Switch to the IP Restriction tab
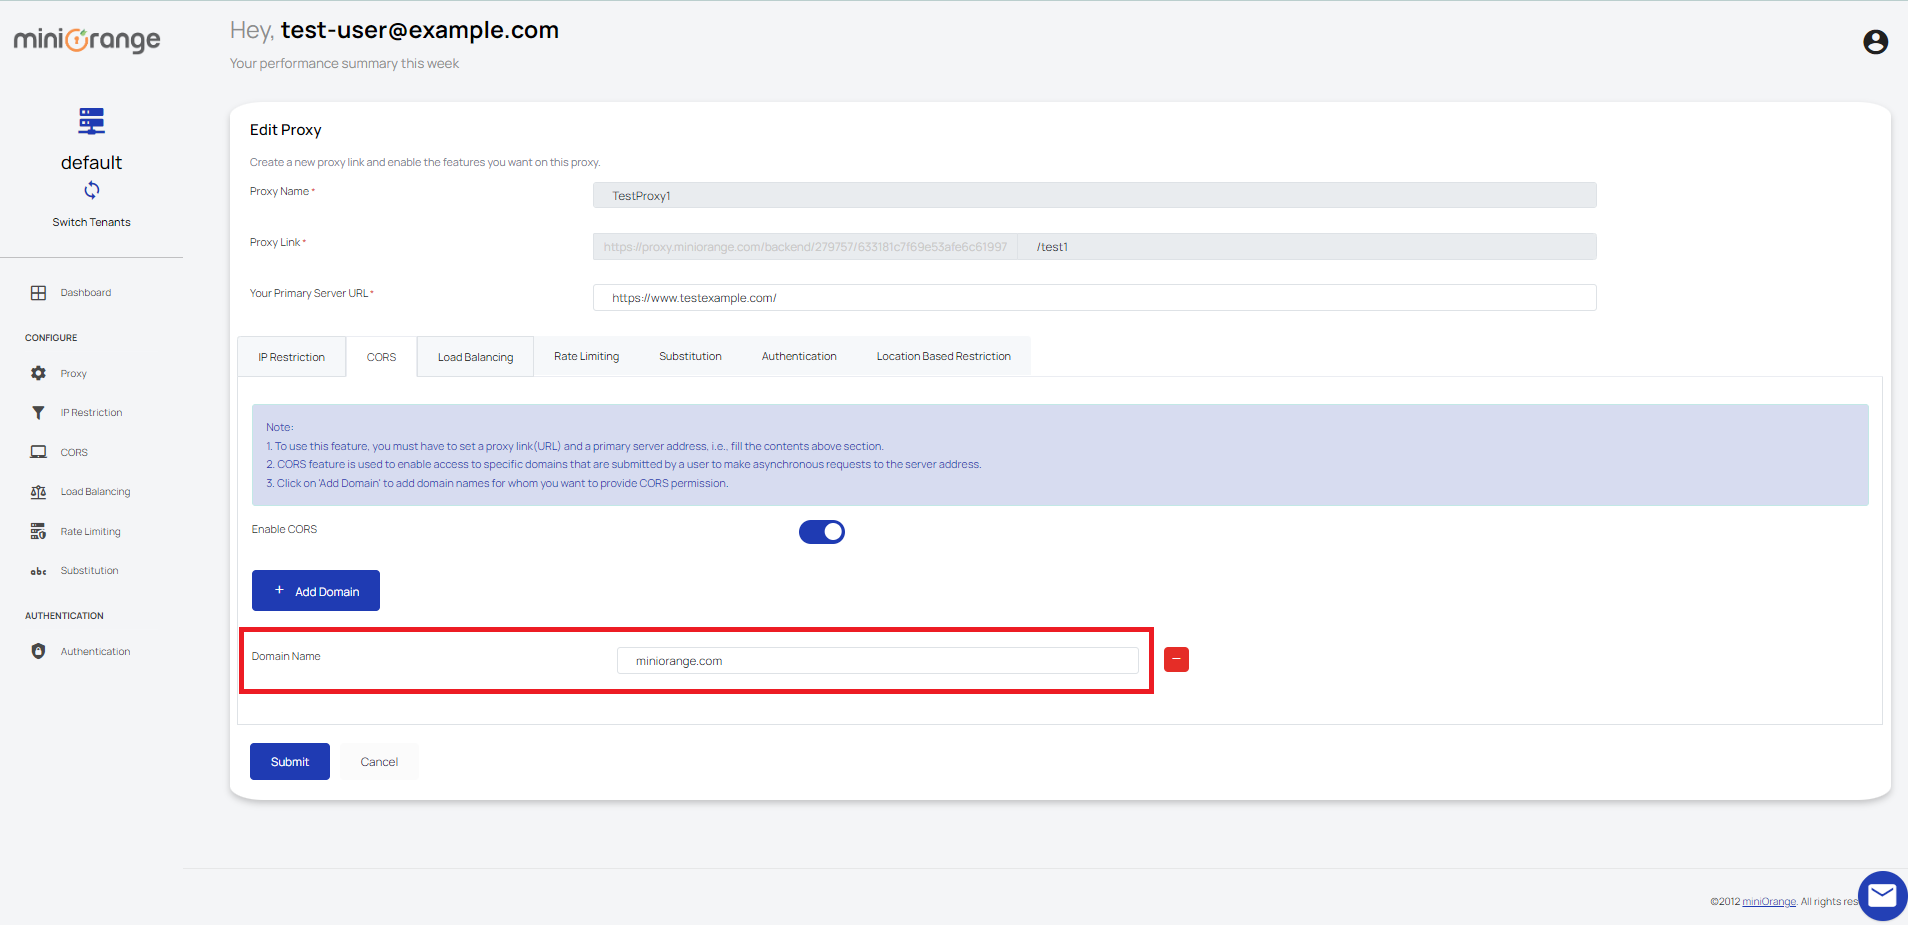Screen dimensions: 1908x925 (291, 357)
